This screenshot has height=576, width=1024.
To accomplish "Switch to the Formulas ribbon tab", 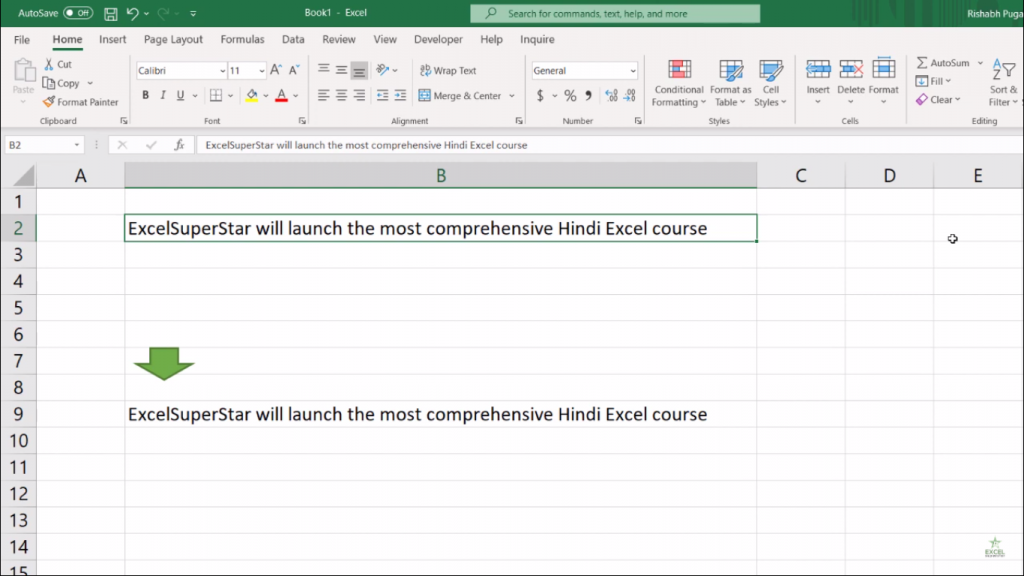I will (242, 40).
